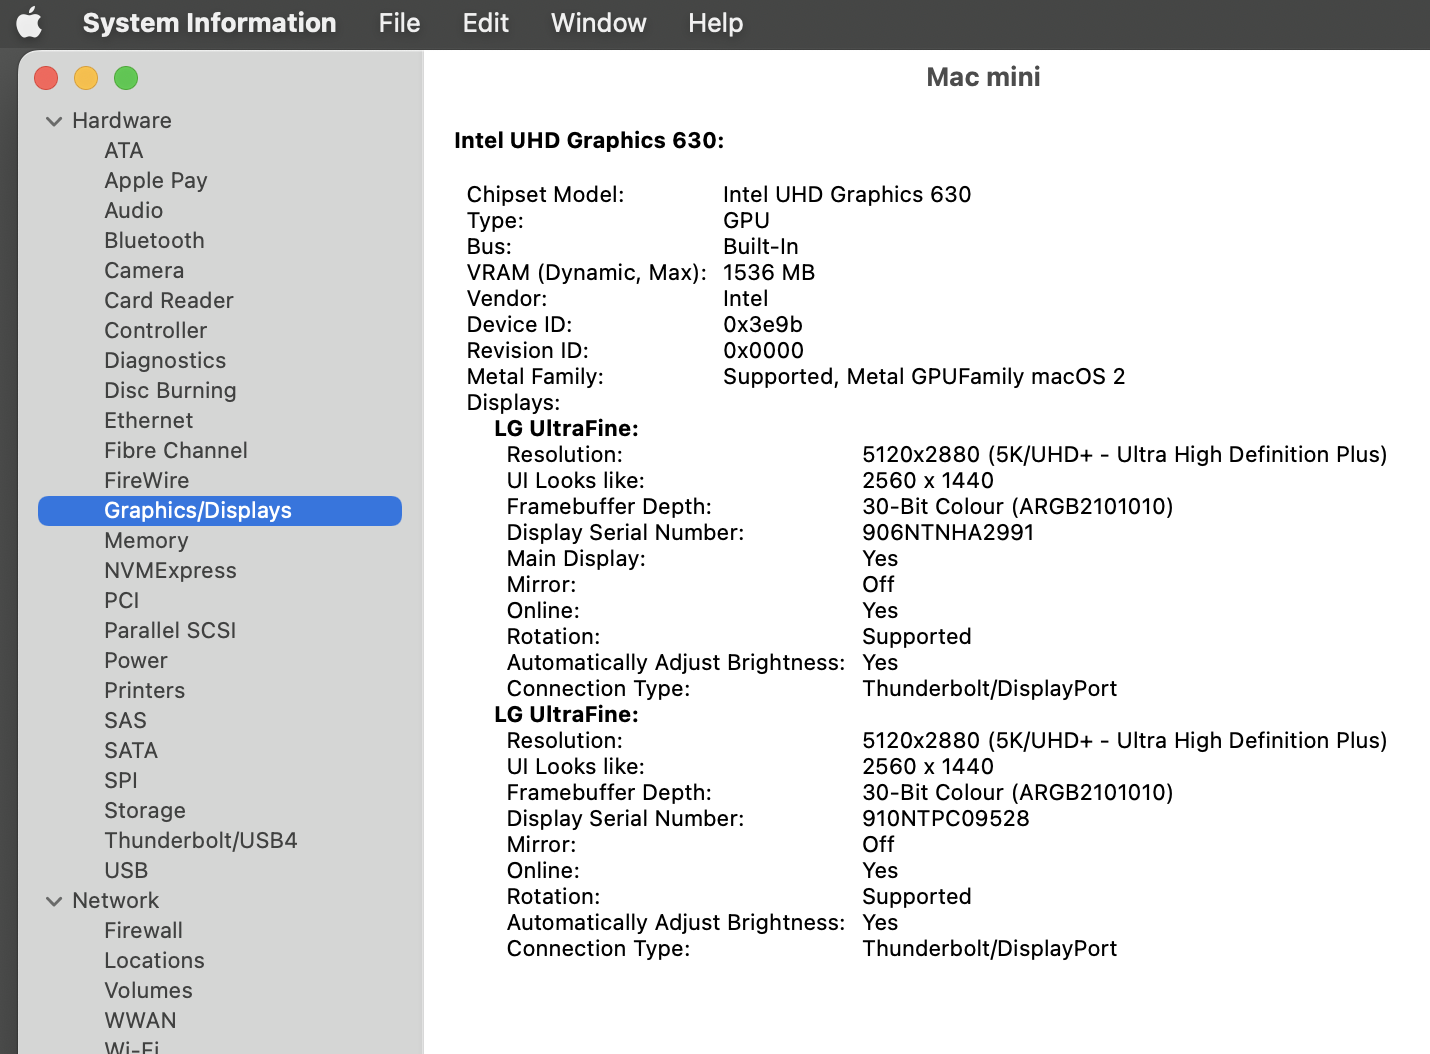Open the Window menu
Viewport: 1430px width, 1054px height.
[x=598, y=22]
